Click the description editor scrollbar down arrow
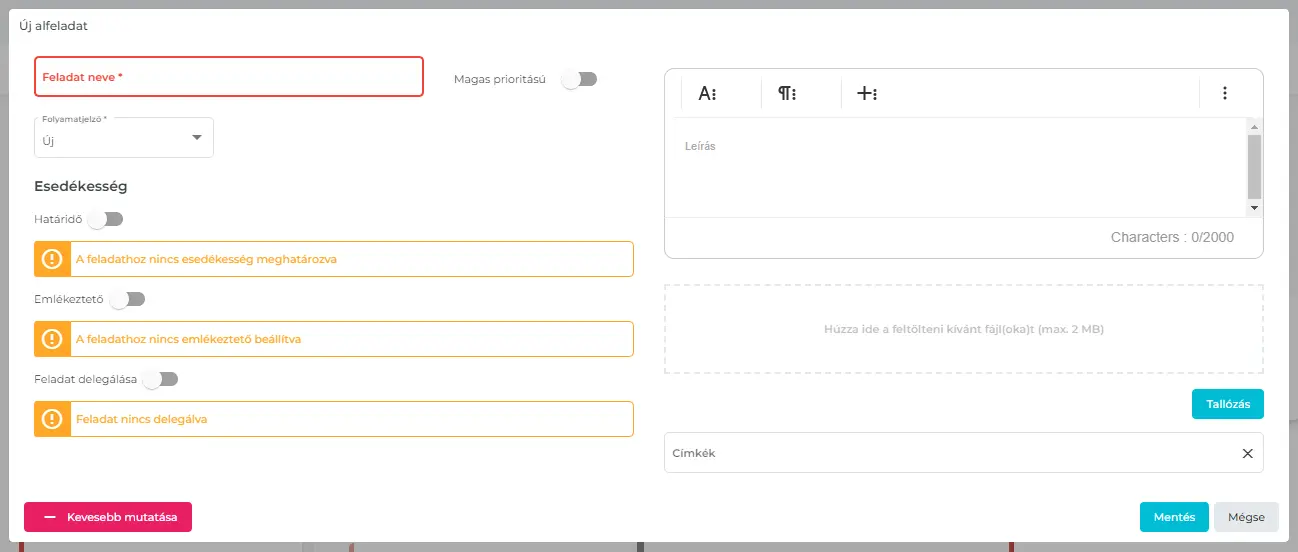1298x552 pixels. point(1254,208)
